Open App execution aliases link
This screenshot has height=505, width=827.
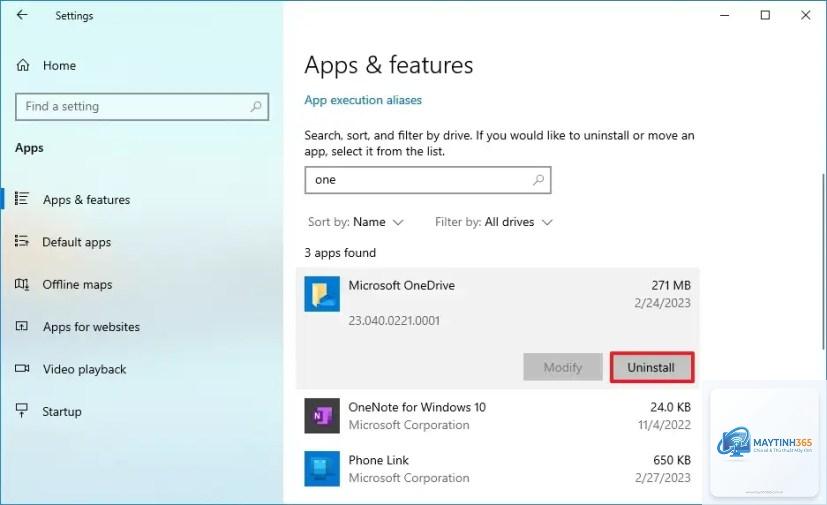tap(363, 100)
